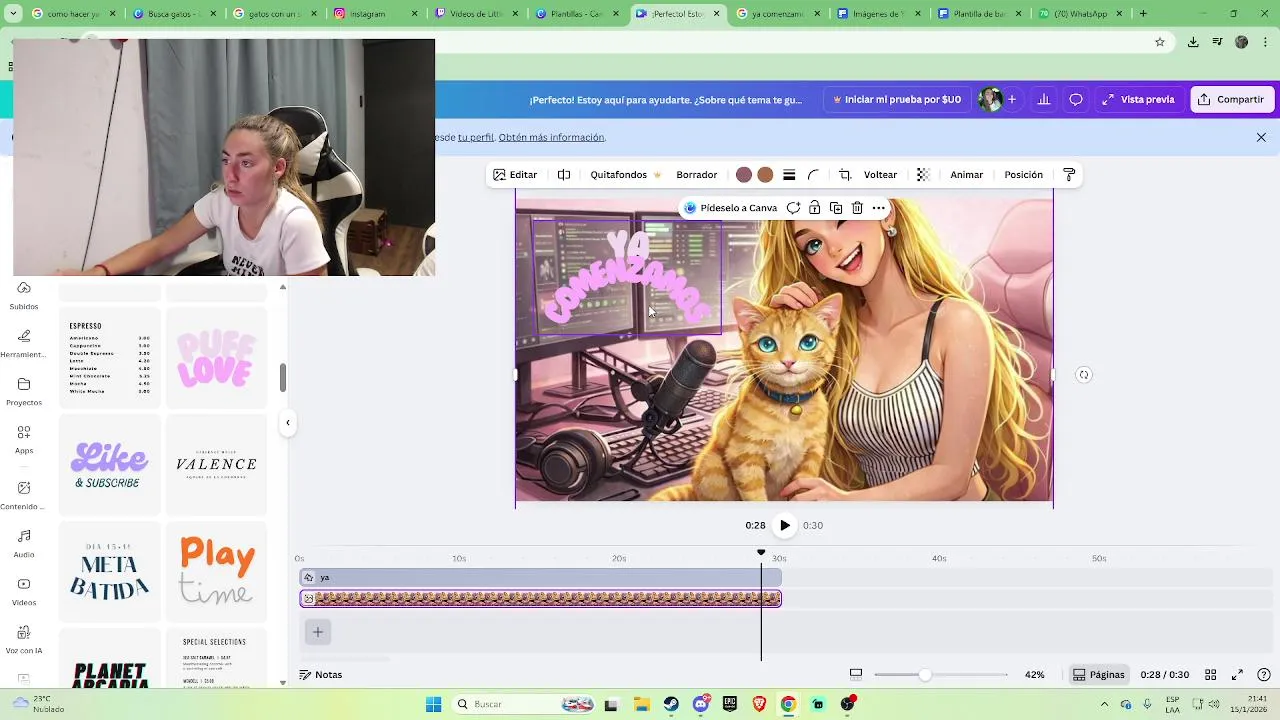The height and width of the screenshot is (720, 1280).
Task: Open the Videos sidebar tab
Action: pos(24,592)
